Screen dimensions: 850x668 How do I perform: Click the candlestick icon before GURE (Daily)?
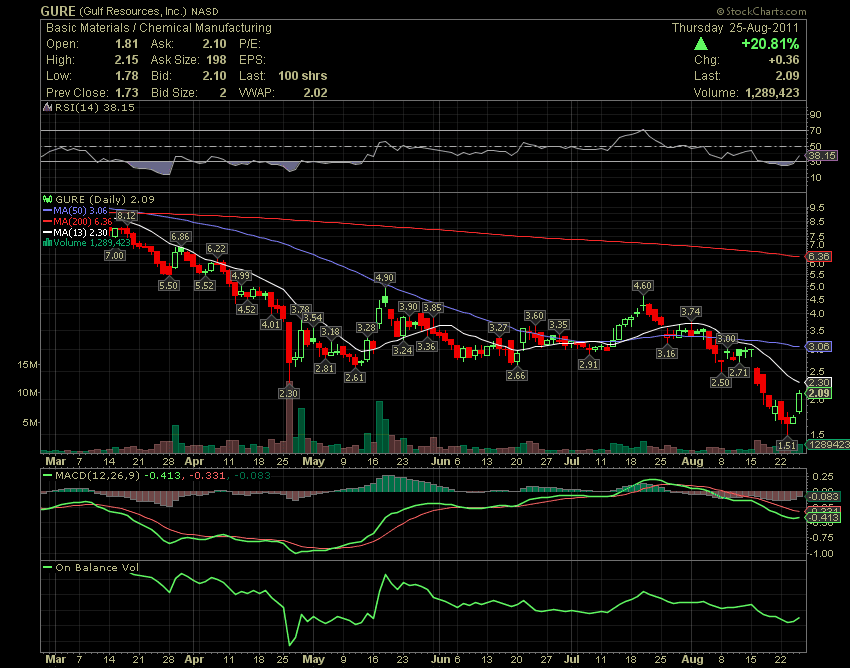coord(48,200)
